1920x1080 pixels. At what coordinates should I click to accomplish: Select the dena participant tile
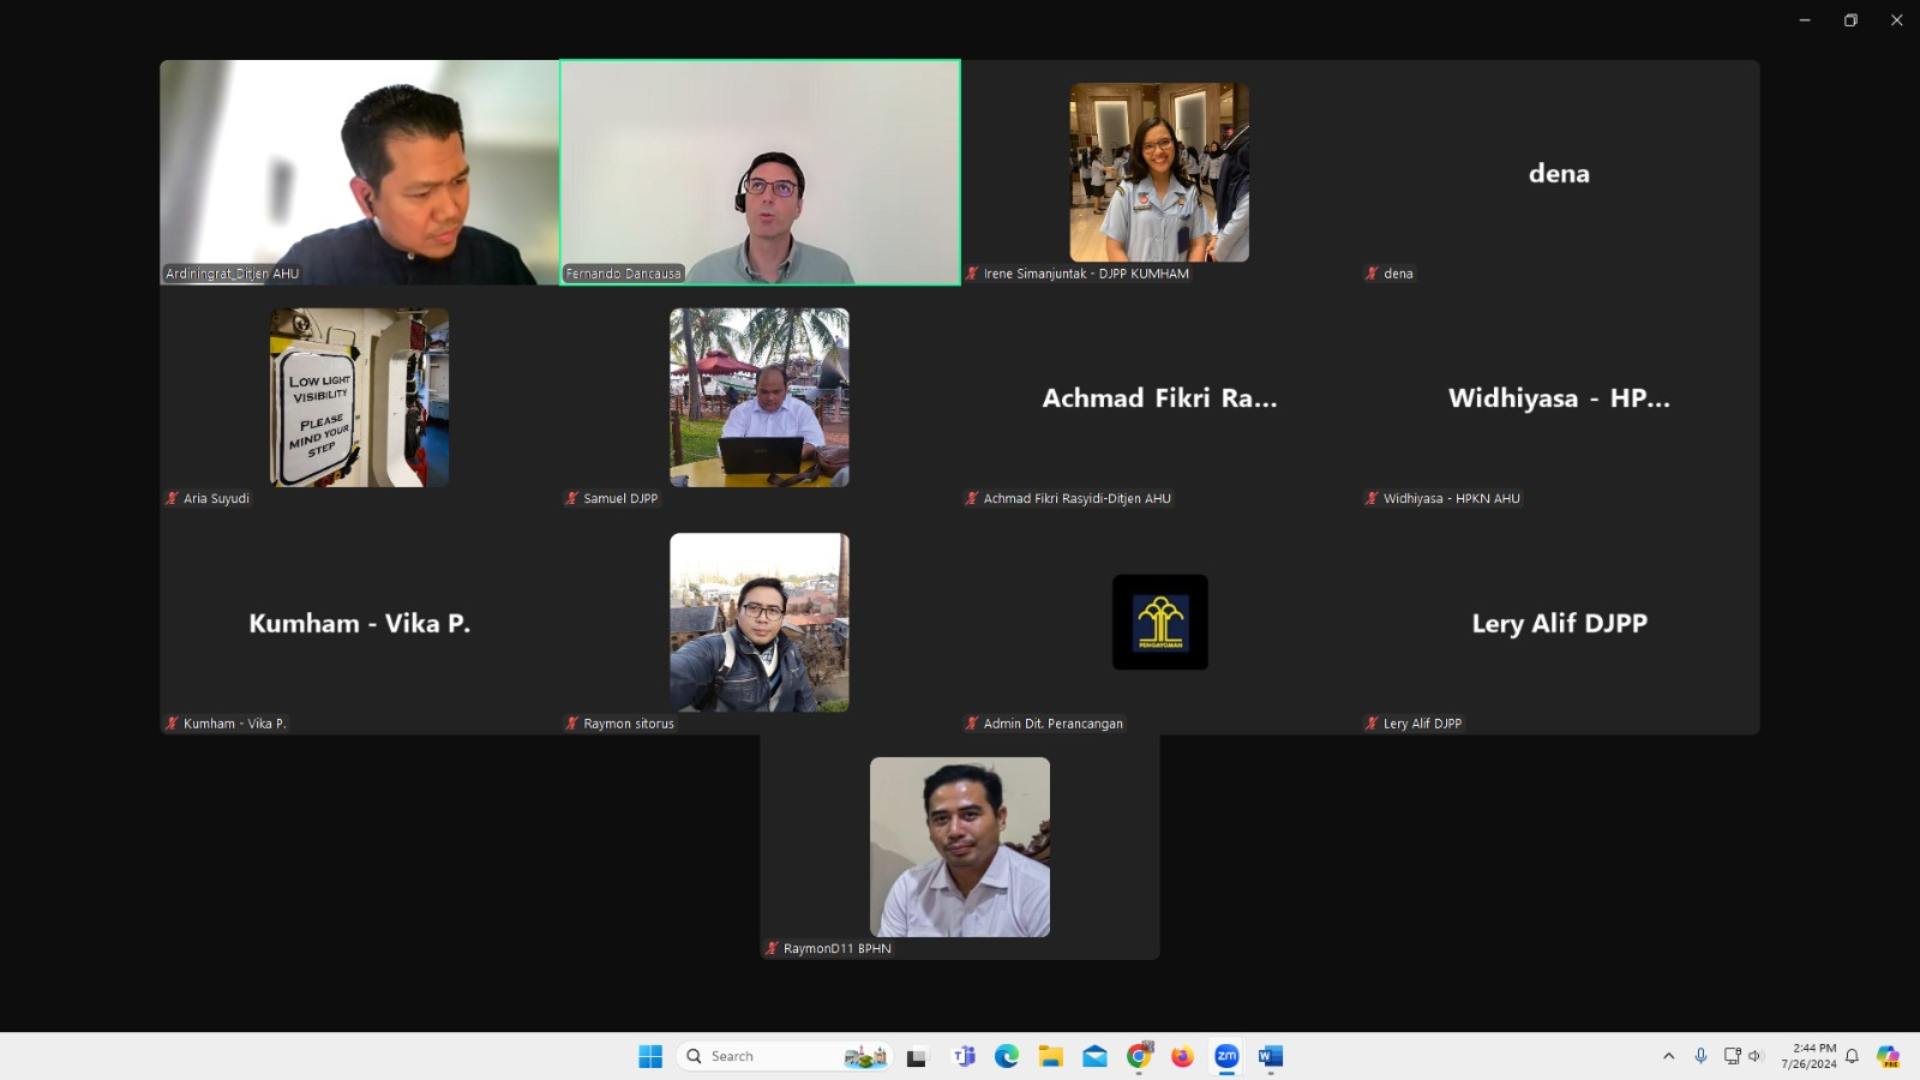point(1559,172)
